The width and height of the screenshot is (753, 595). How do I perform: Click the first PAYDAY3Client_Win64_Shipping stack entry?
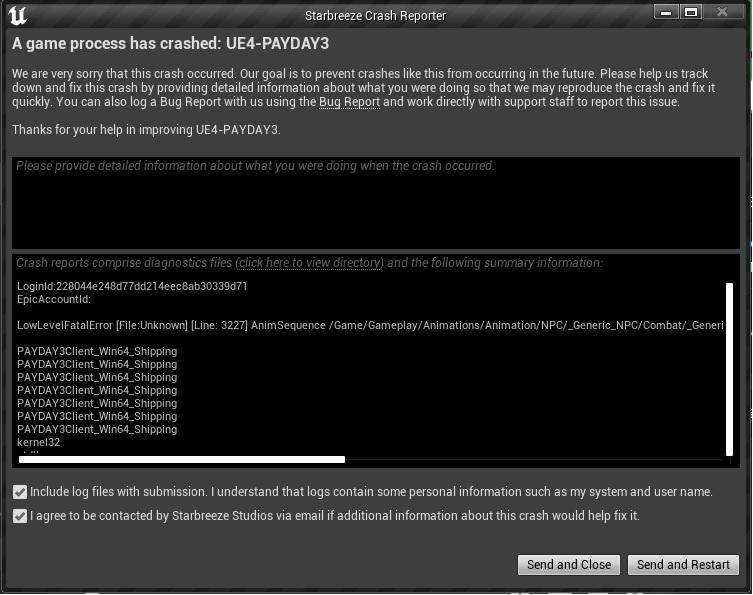pos(97,352)
